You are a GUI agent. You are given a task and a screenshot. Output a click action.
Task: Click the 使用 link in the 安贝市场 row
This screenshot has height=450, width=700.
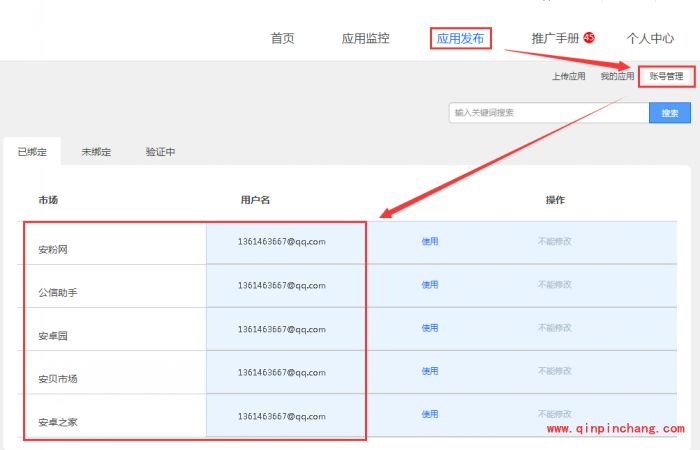(430, 371)
